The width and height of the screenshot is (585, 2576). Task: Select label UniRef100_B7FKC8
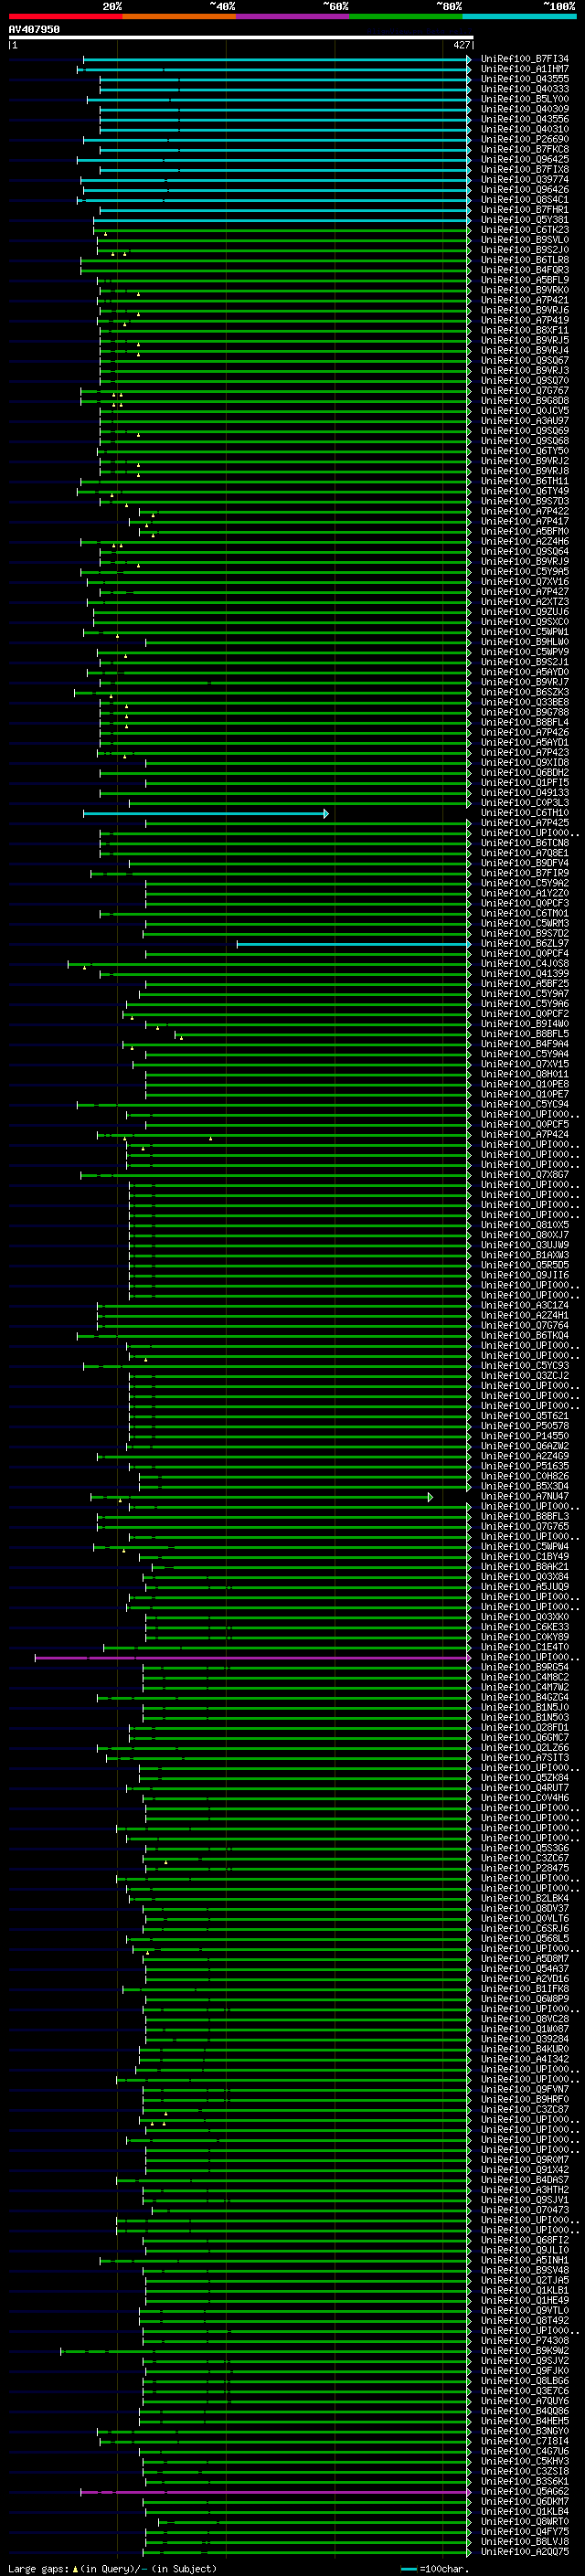(x=525, y=150)
